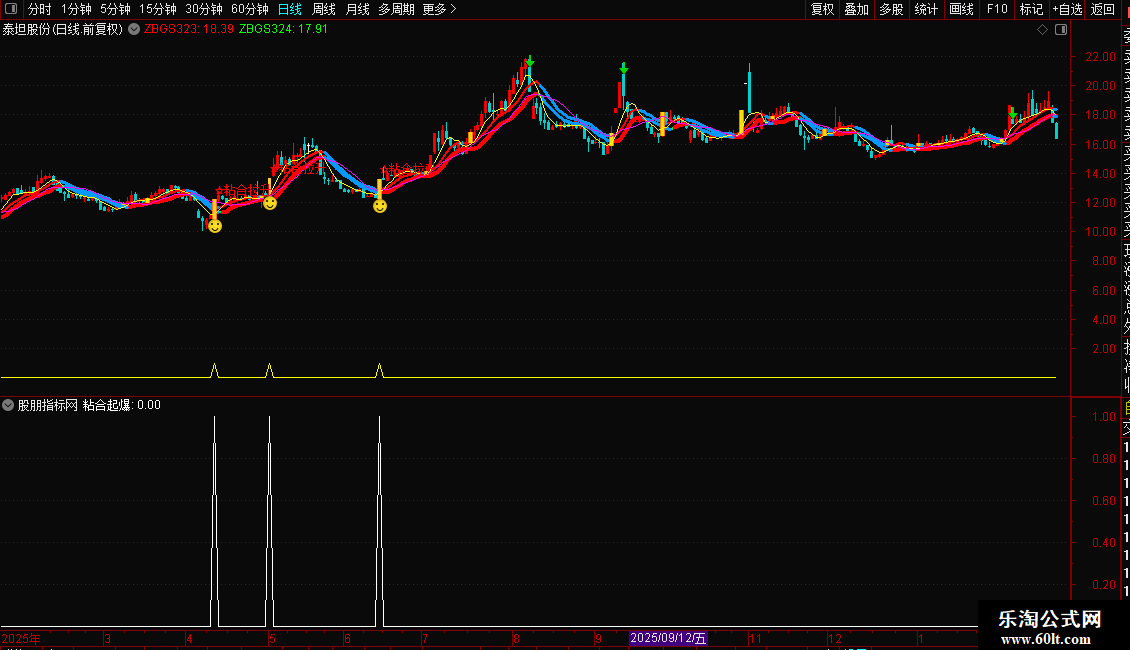The image size is (1130, 650).
Task: Select the 1分钟 period tab
Action: click(76, 9)
